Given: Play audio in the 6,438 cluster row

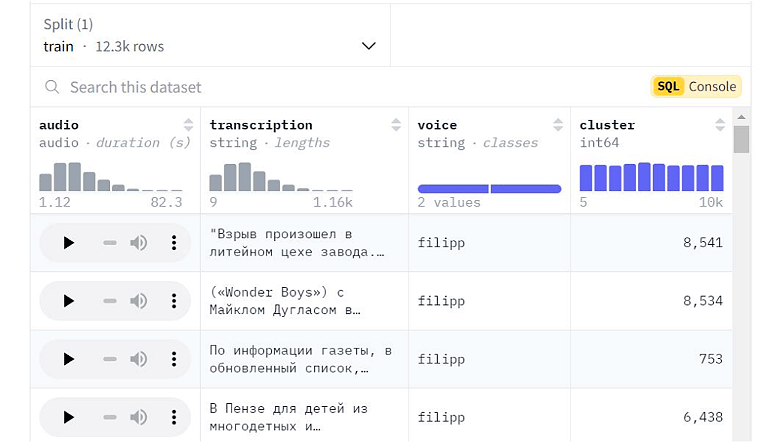Looking at the screenshot, I should (x=68, y=417).
